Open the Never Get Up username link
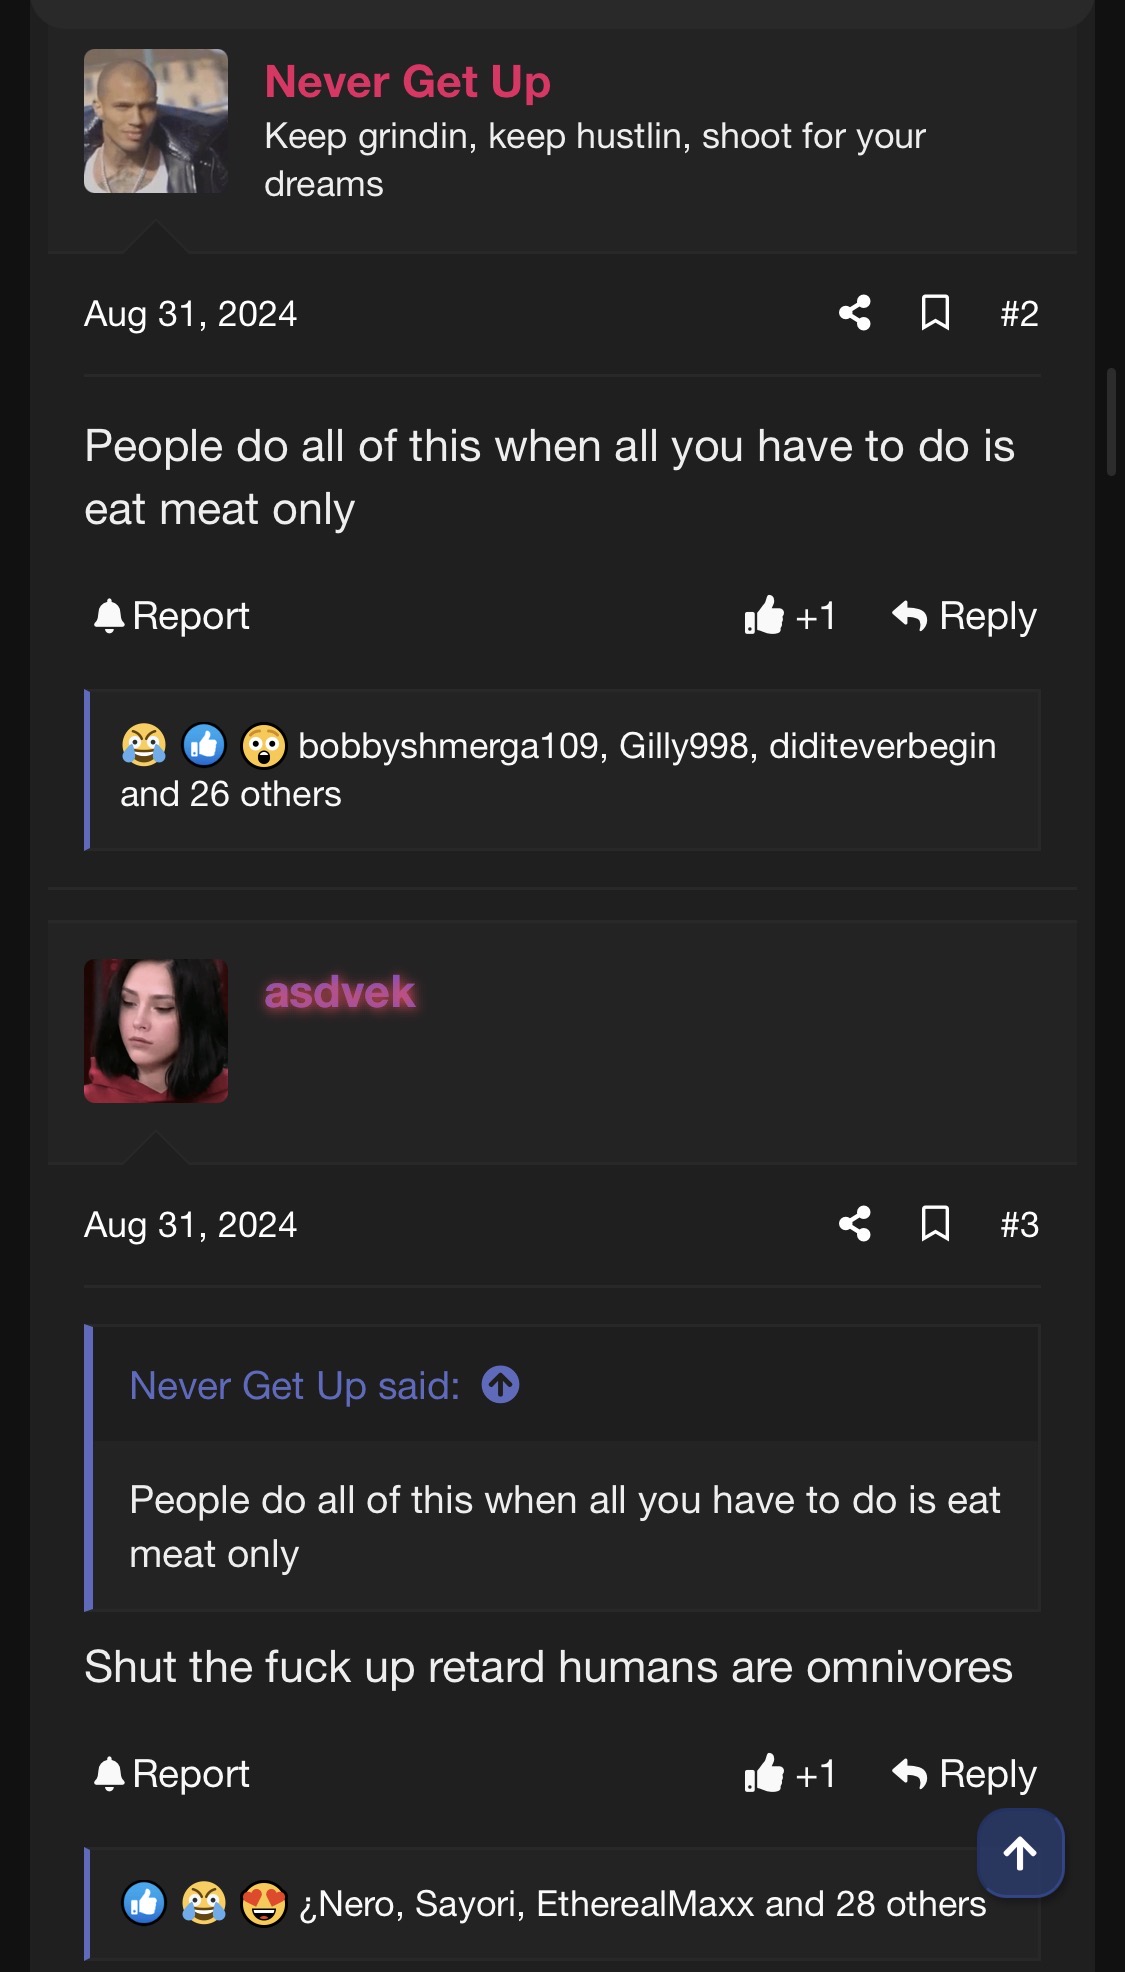1125x1972 pixels. pos(407,82)
